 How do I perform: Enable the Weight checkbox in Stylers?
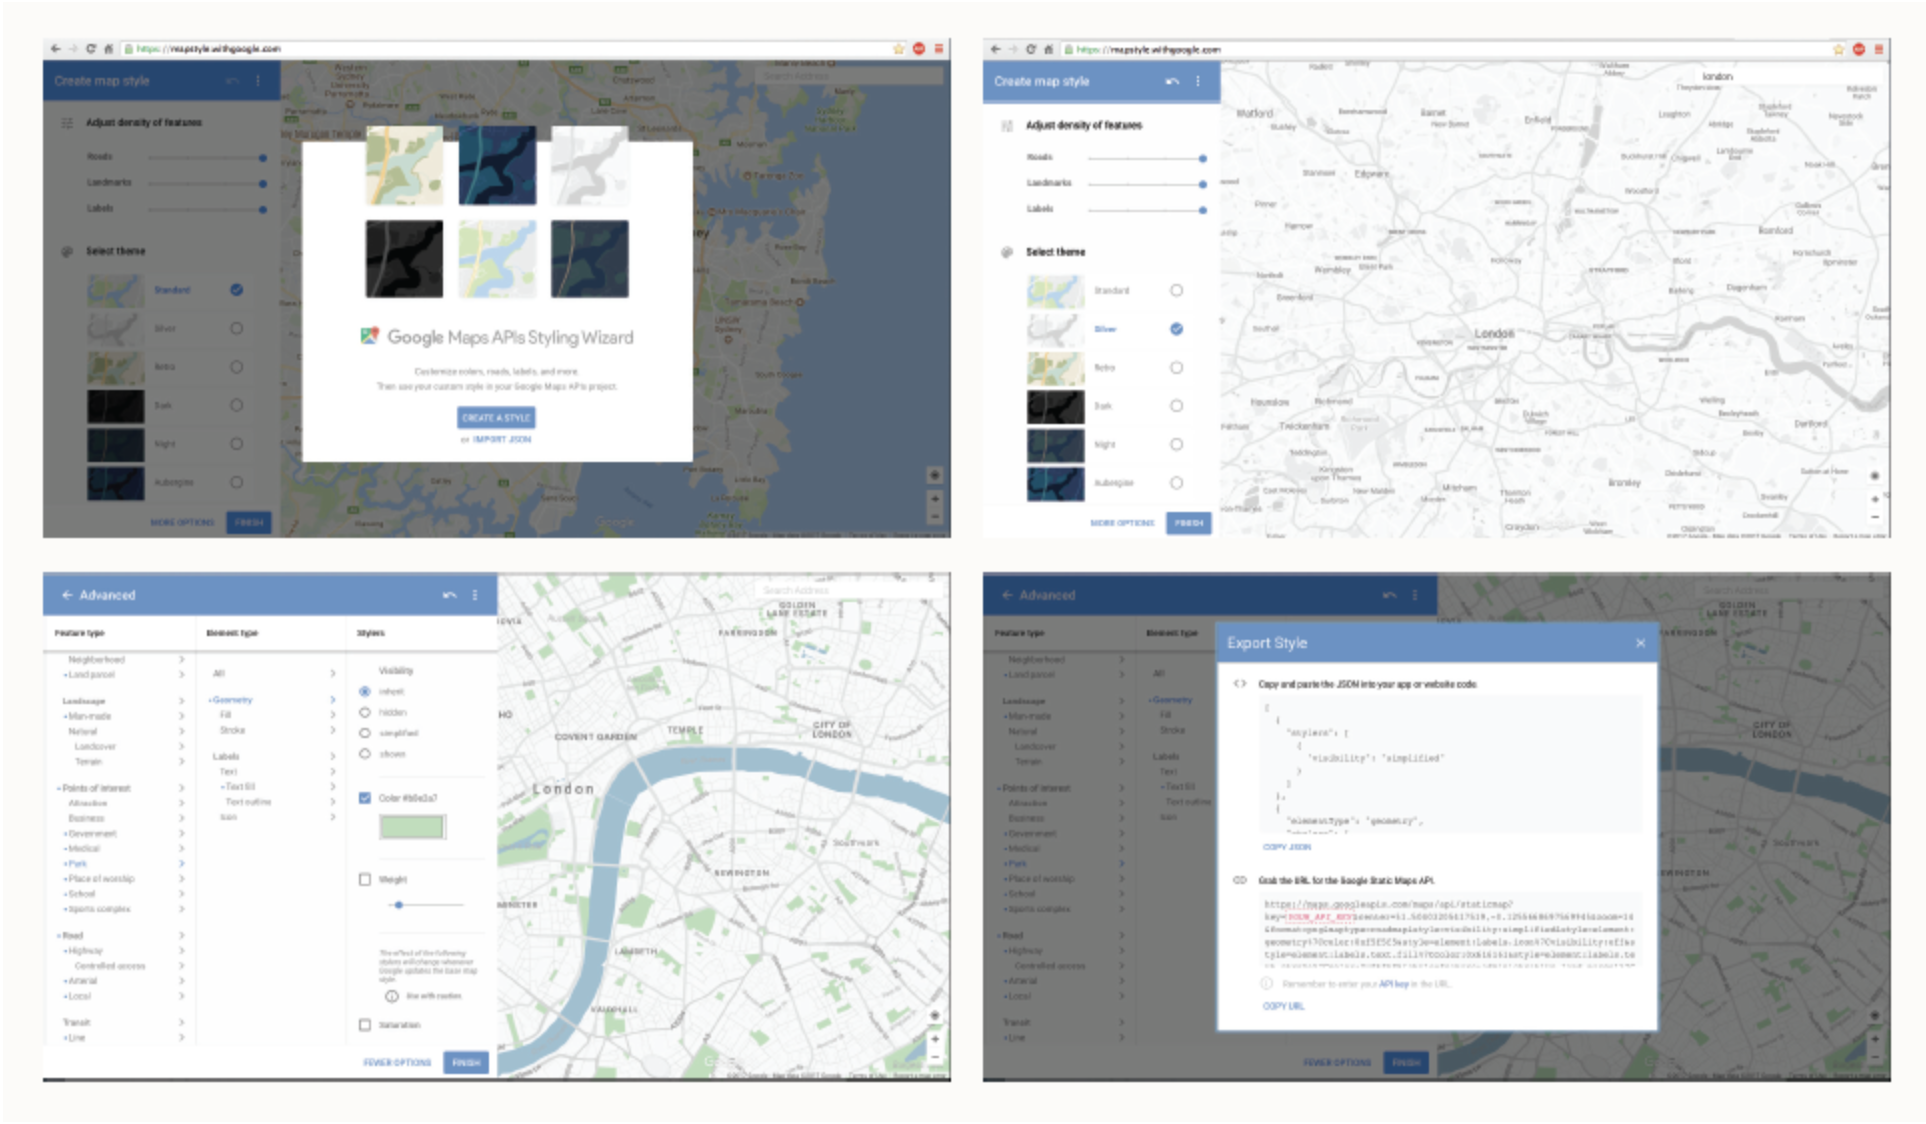[x=365, y=879]
